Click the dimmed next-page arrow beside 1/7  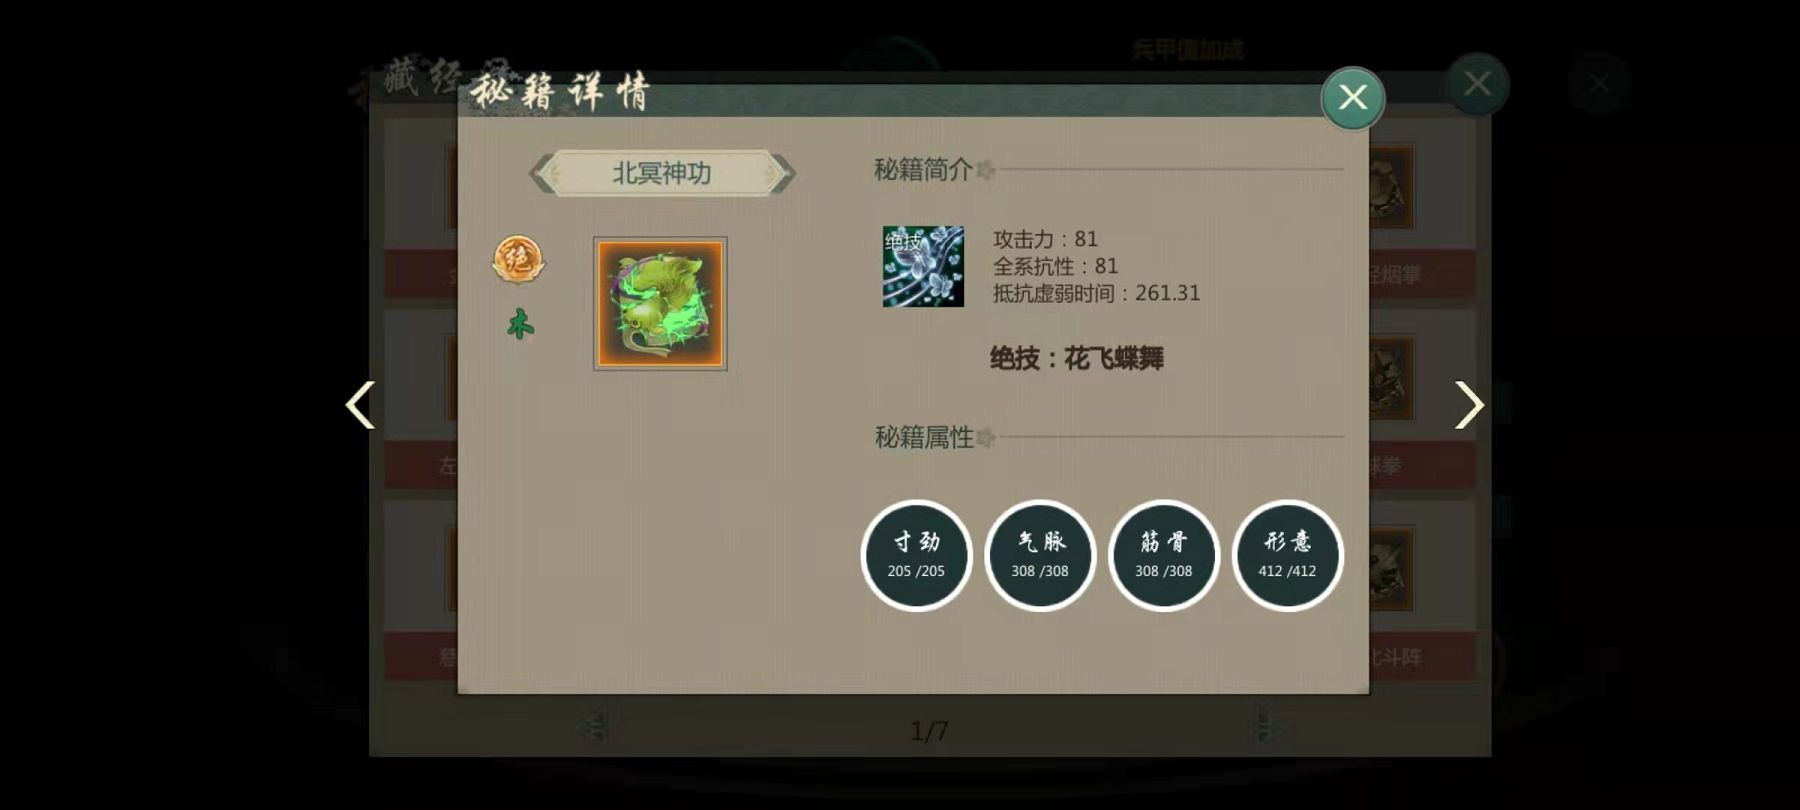pyautogui.click(x=1265, y=727)
